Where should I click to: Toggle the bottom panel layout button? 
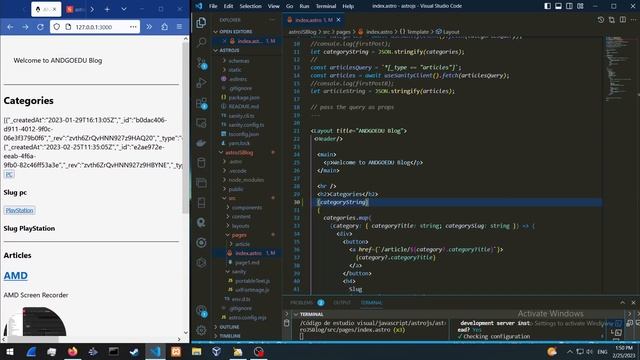tap(558, 6)
